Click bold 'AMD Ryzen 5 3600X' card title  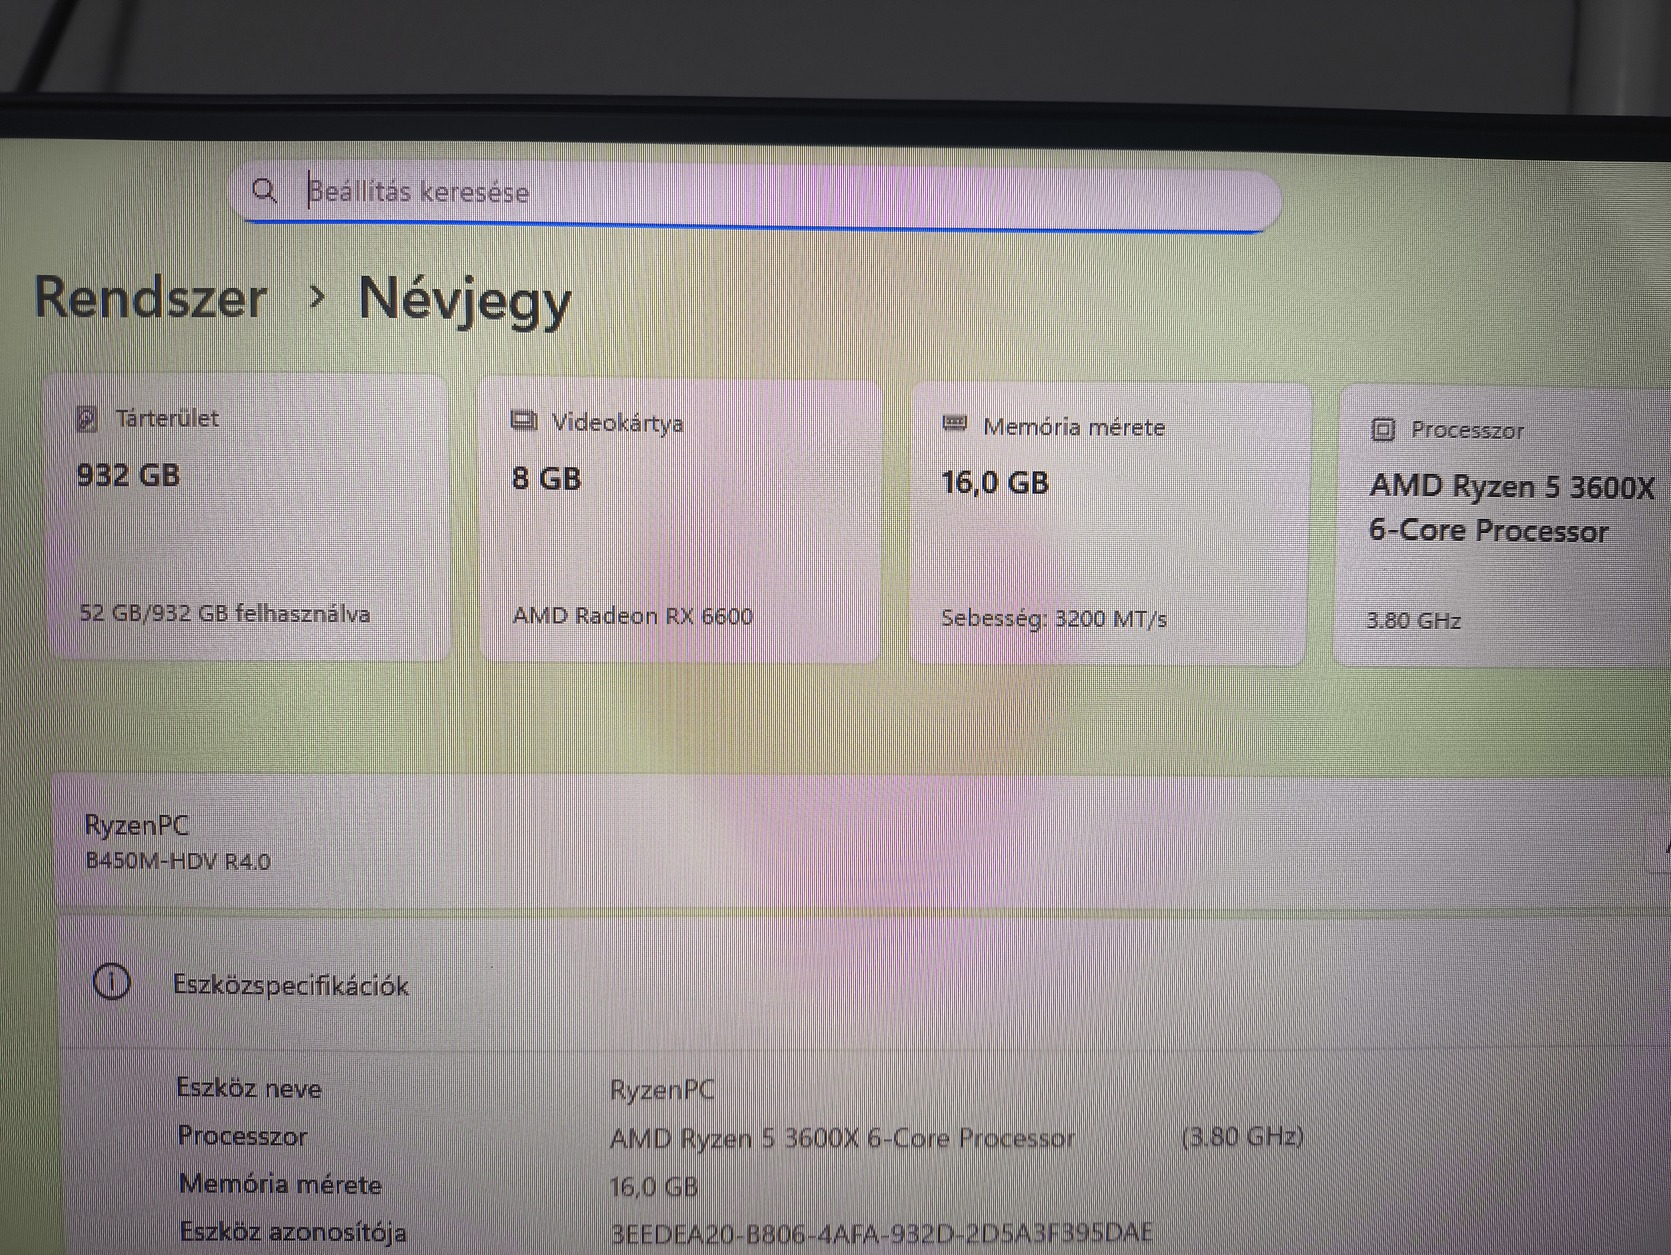(x=1512, y=487)
